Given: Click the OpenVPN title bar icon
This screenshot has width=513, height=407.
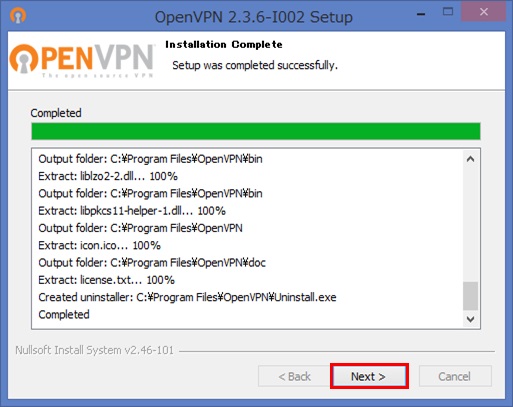Looking at the screenshot, I should (18, 15).
